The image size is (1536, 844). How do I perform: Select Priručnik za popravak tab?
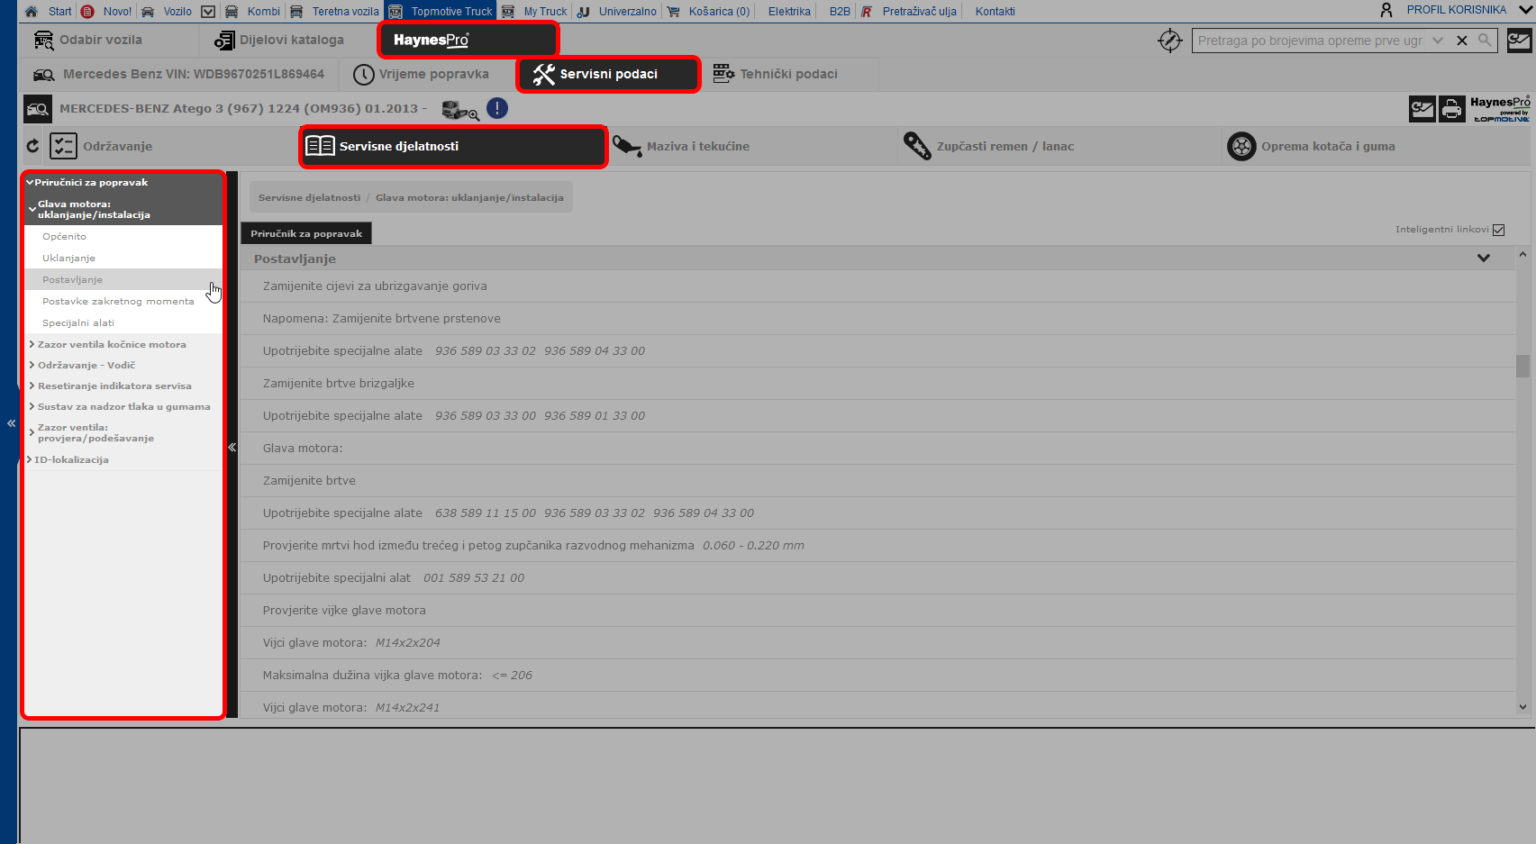(306, 233)
